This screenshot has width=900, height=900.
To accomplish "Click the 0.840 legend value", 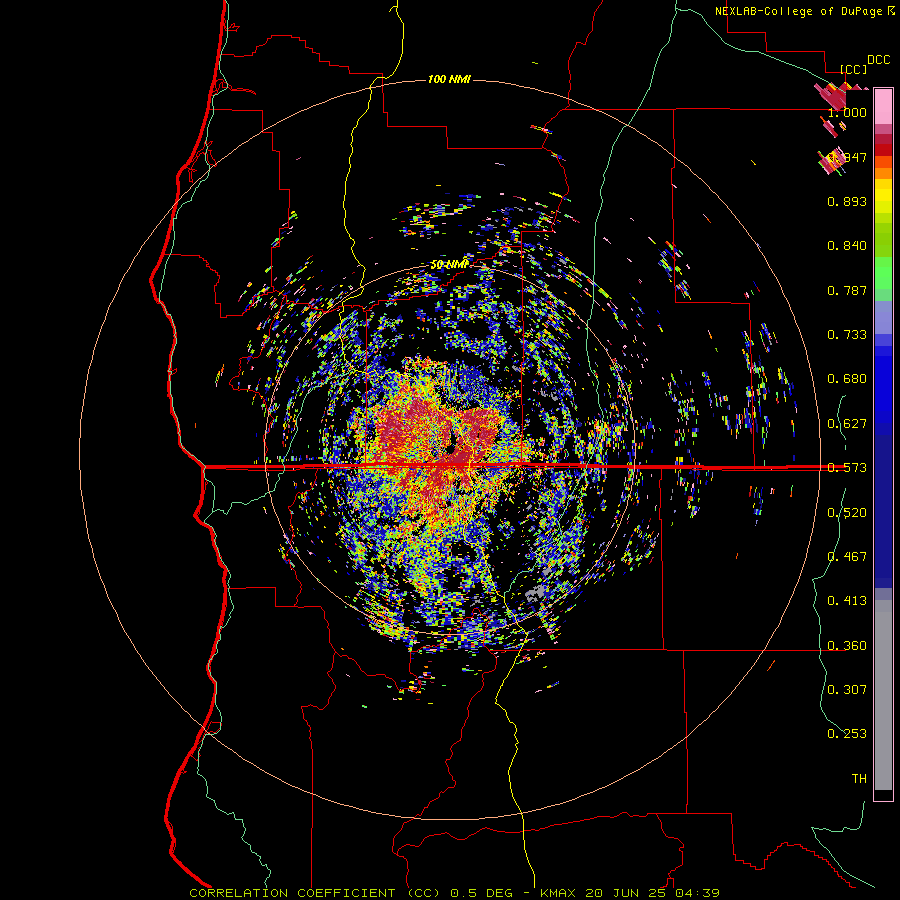I will (x=847, y=246).
